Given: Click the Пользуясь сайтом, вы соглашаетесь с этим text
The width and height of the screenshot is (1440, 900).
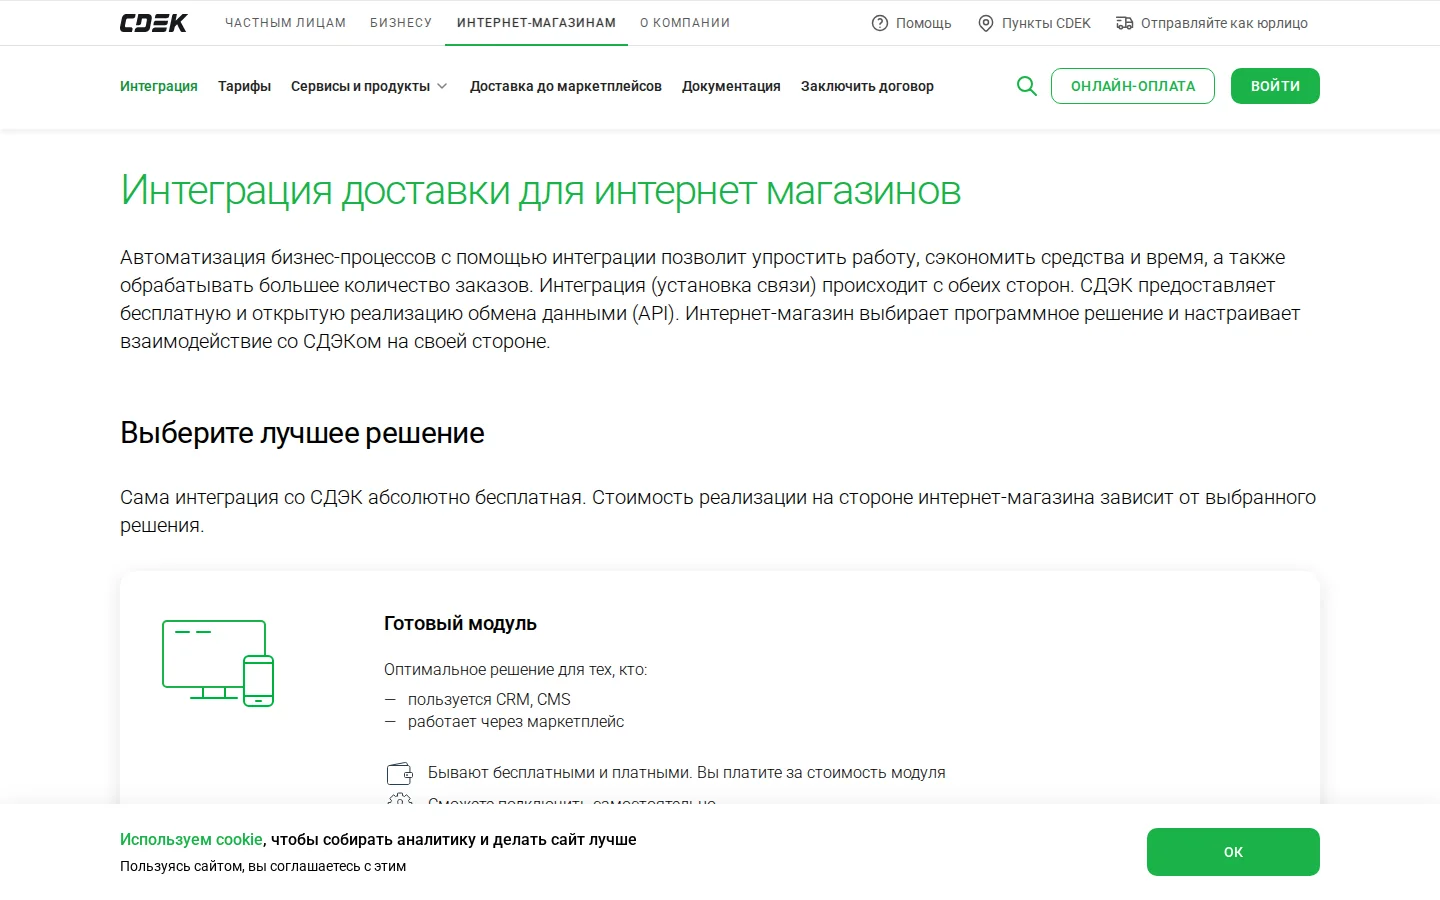Looking at the screenshot, I should pyautogui.click(x=263, y=866).
